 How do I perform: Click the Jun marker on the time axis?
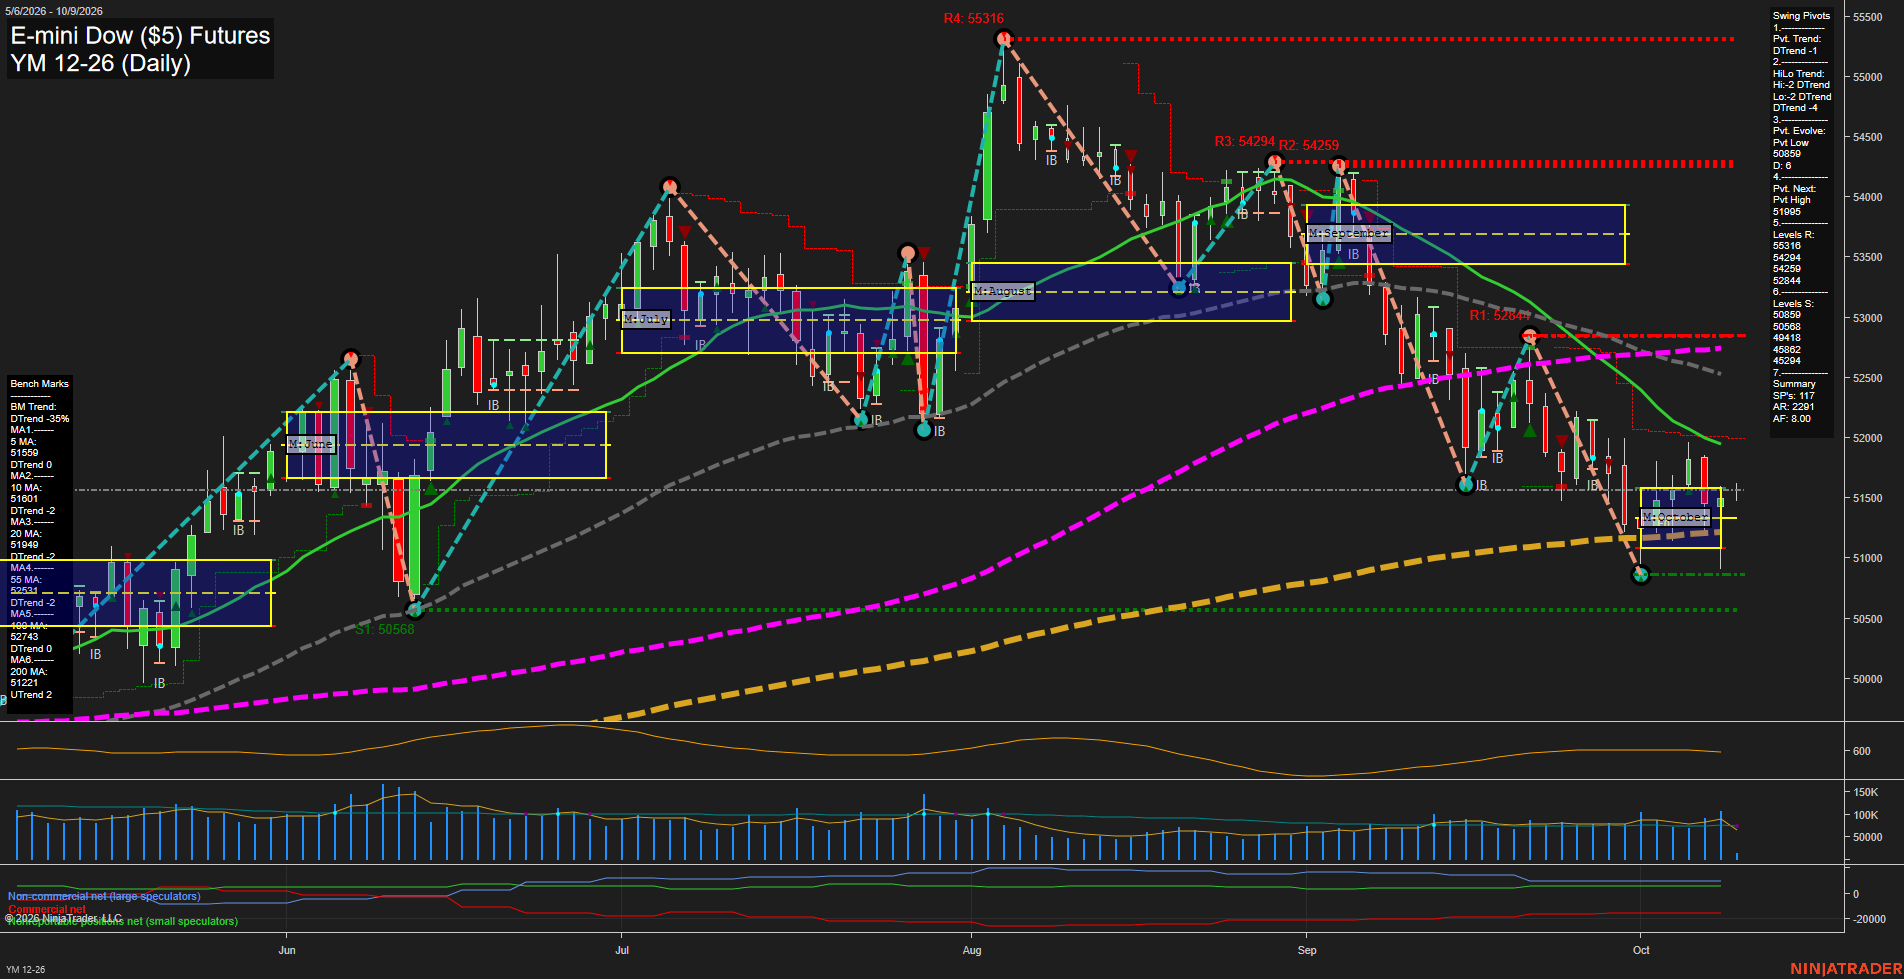287,950
